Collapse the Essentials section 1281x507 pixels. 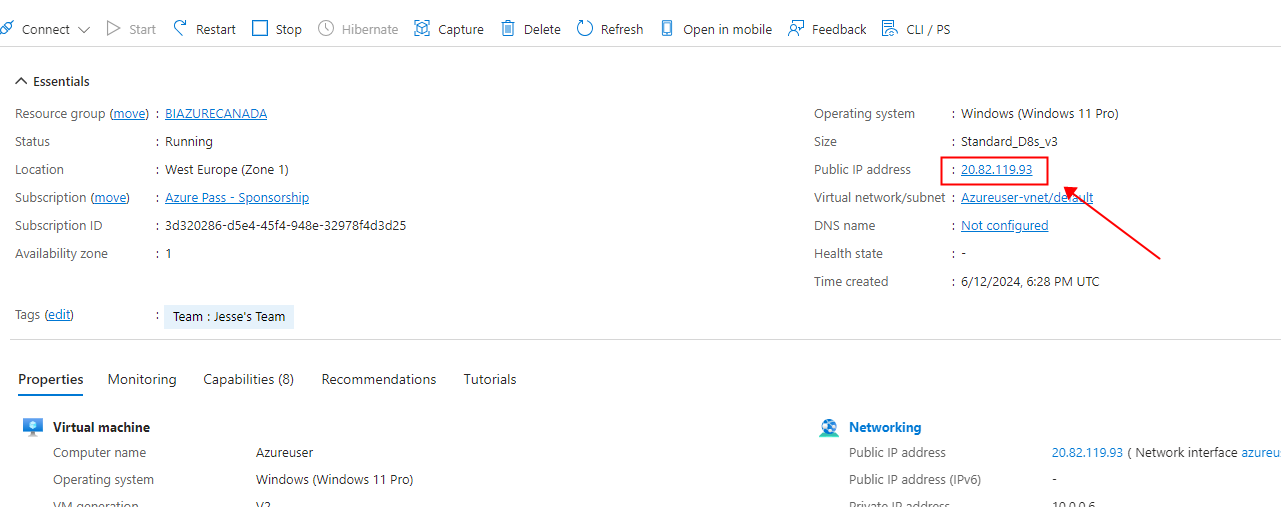coord(21,81)
